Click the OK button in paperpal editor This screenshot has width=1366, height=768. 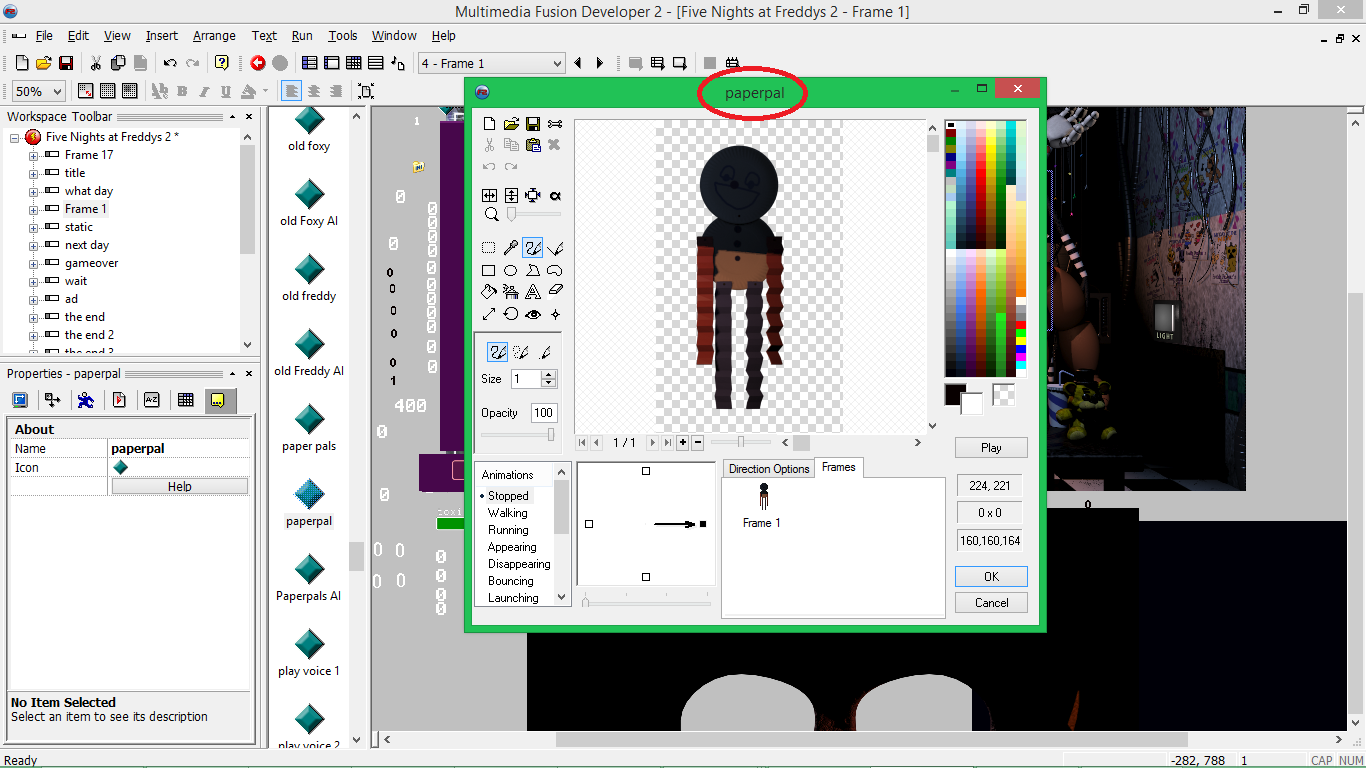(x=991, y=577)
